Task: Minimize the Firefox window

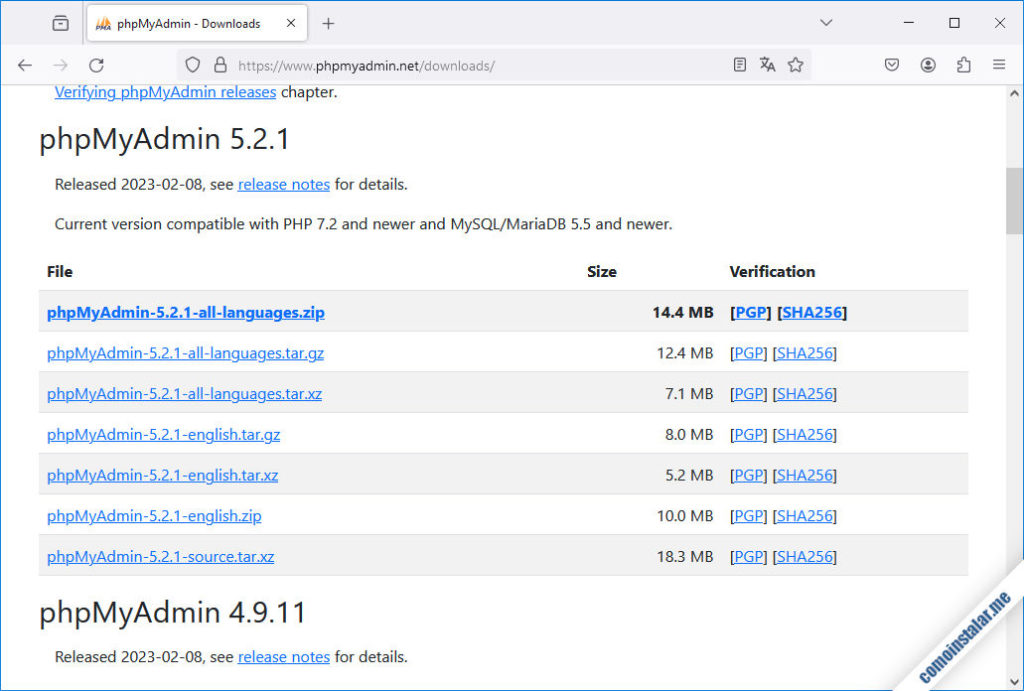Action: pos(908,23)
